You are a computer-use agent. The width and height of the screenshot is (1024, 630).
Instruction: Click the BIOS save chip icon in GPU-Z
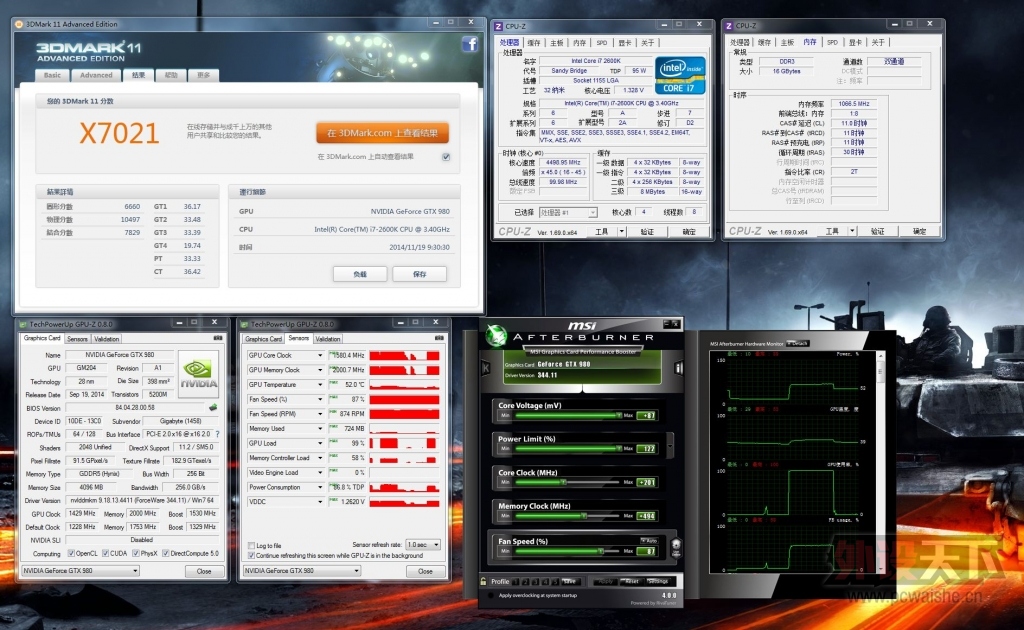coord(213,407)
